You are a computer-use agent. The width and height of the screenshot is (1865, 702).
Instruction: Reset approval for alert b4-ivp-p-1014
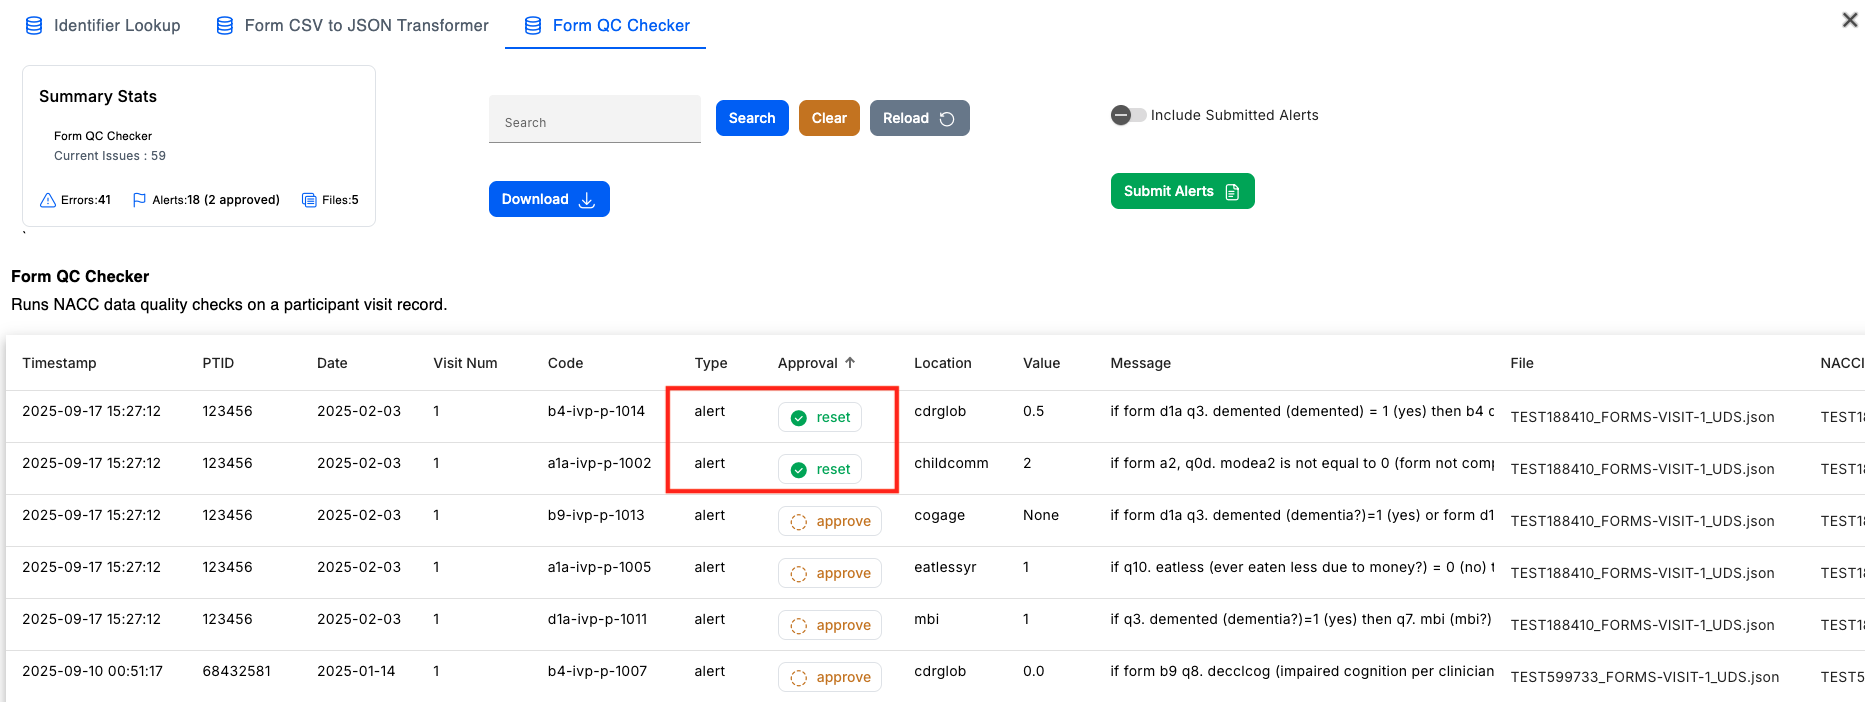(820, 417)
